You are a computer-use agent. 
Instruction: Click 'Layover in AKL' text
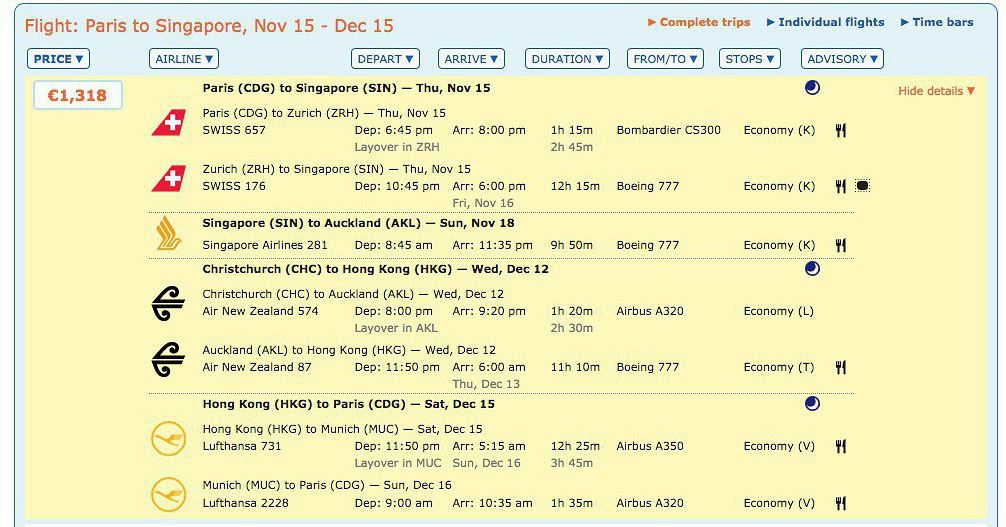coord(396,328)
